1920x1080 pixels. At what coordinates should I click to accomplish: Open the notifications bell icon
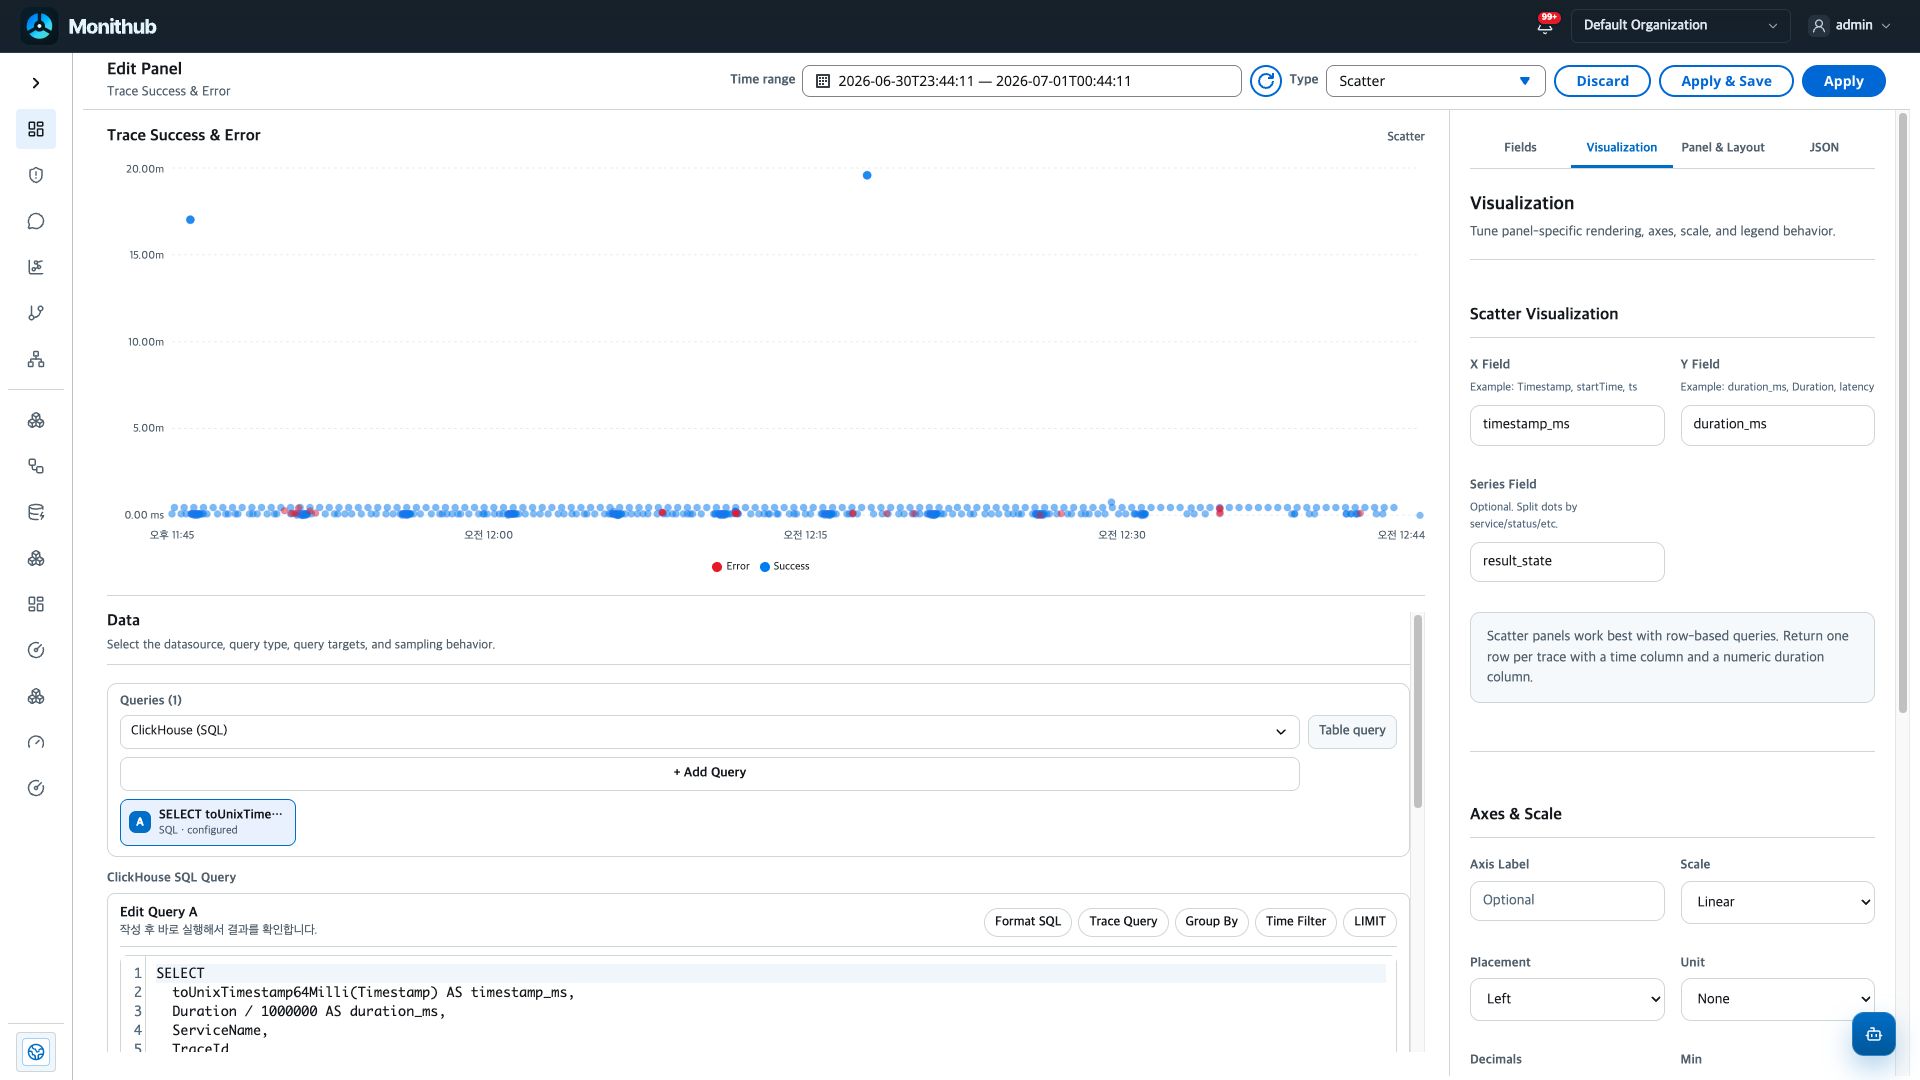pyautogui.click(x=1545, y=26)
